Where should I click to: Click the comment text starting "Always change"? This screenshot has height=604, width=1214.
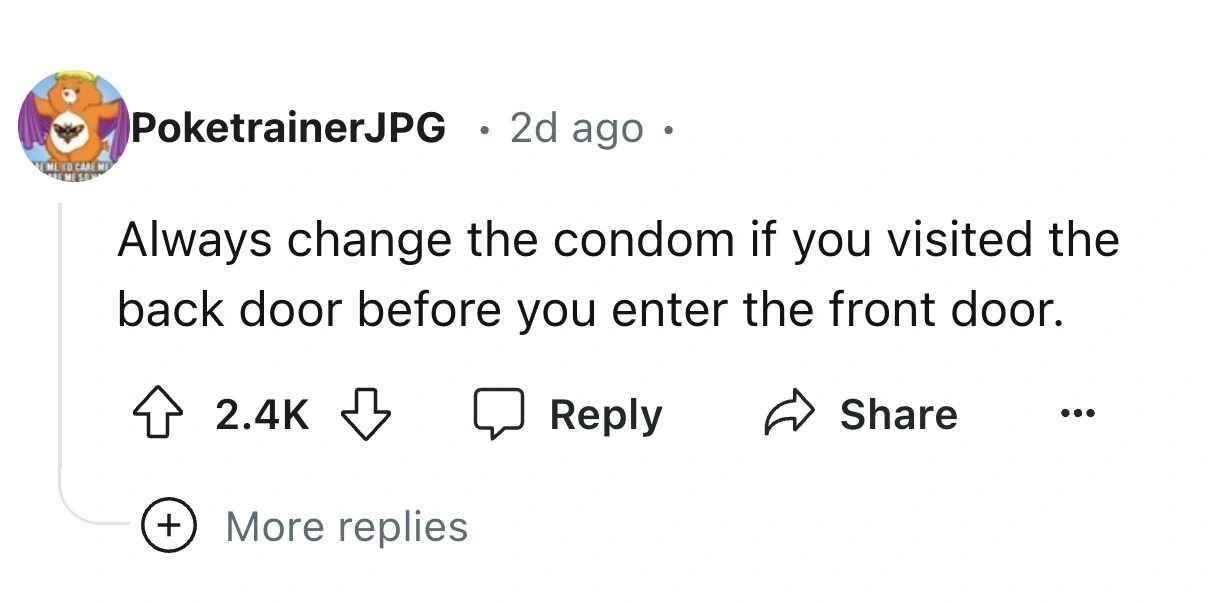click(x=617, y=241)
